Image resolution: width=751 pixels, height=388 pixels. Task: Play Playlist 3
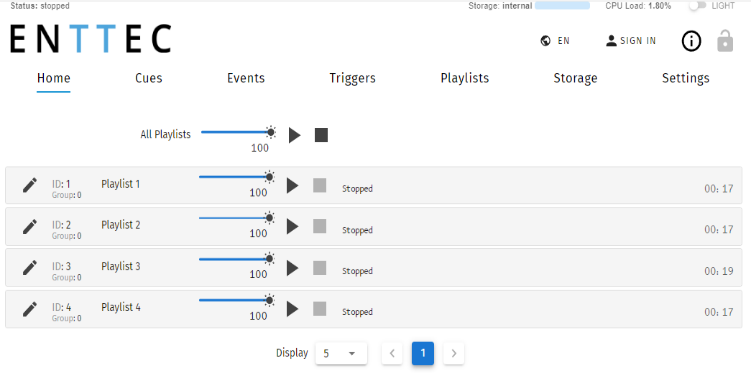tap(292, 268)
